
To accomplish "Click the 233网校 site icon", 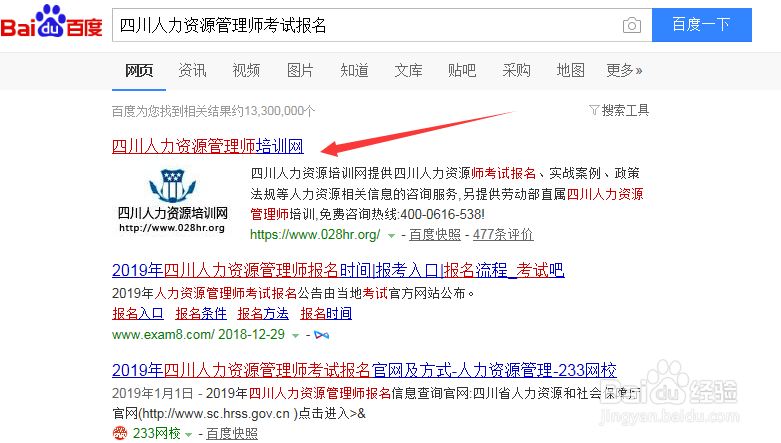I will 120,433.
